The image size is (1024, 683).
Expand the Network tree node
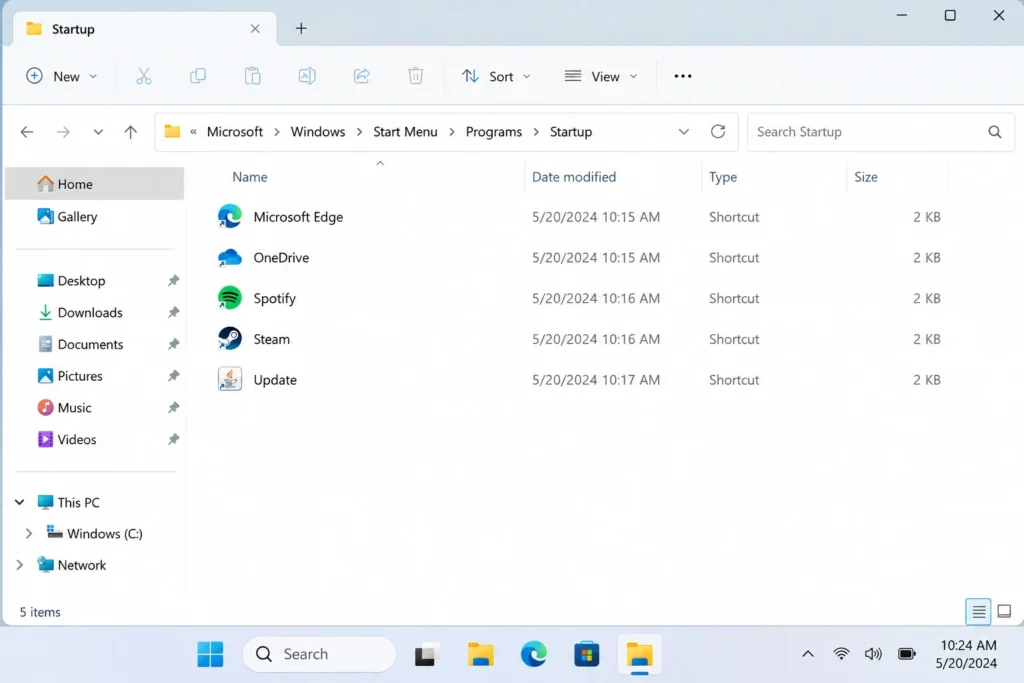coord(20,565)
